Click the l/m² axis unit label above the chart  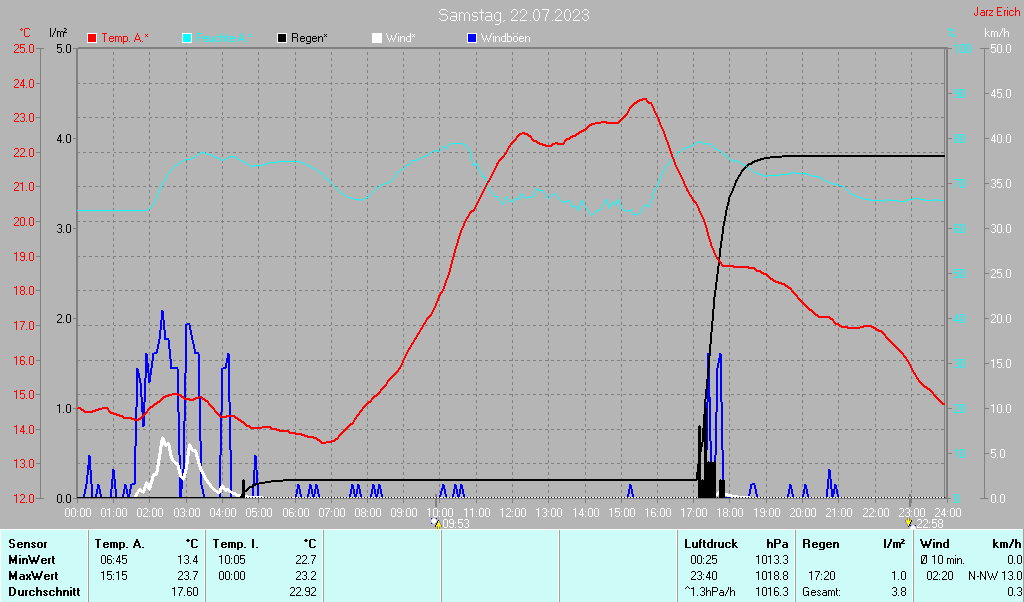[x=58, y=32]
